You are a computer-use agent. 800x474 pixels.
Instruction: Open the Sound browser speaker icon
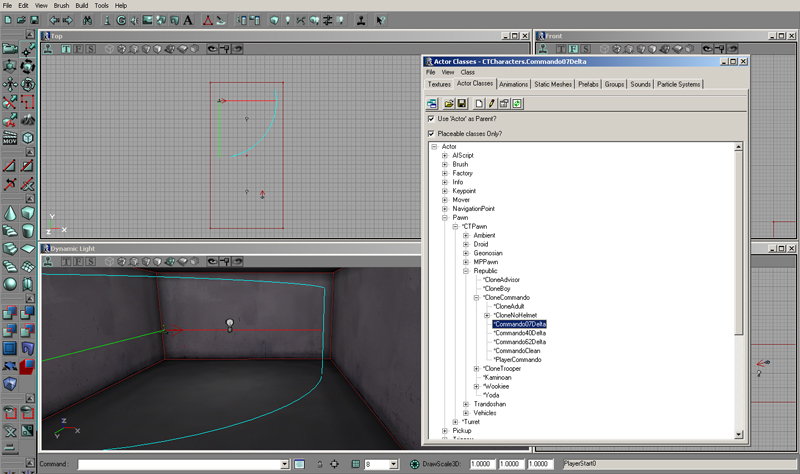pyautogui.click(x=134, y=20)
